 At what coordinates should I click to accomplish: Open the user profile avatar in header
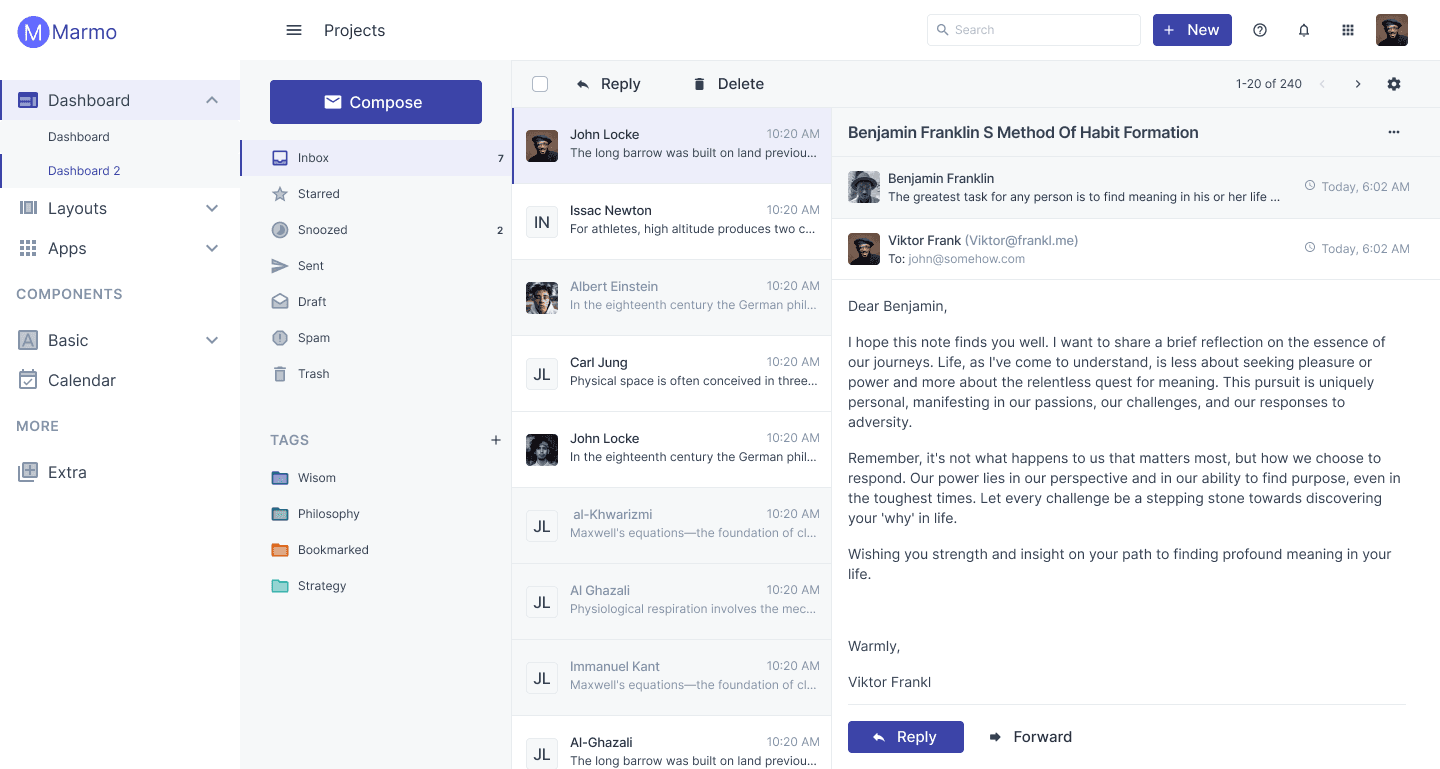tap(1392, 30)
